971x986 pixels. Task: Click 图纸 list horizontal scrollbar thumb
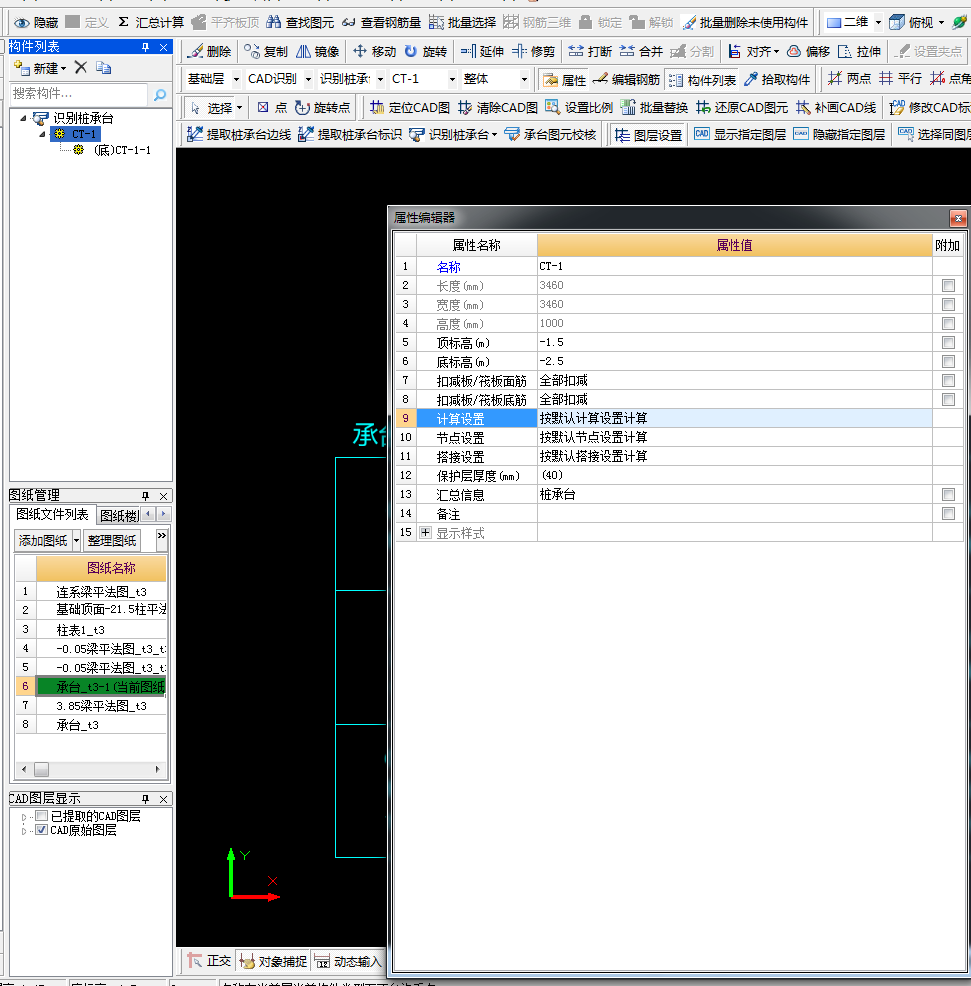42,769
